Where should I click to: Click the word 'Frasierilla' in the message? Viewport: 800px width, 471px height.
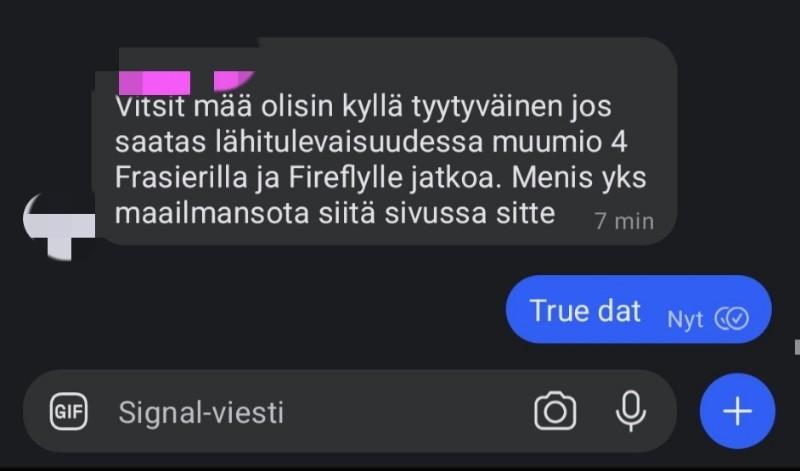[181, 178]
